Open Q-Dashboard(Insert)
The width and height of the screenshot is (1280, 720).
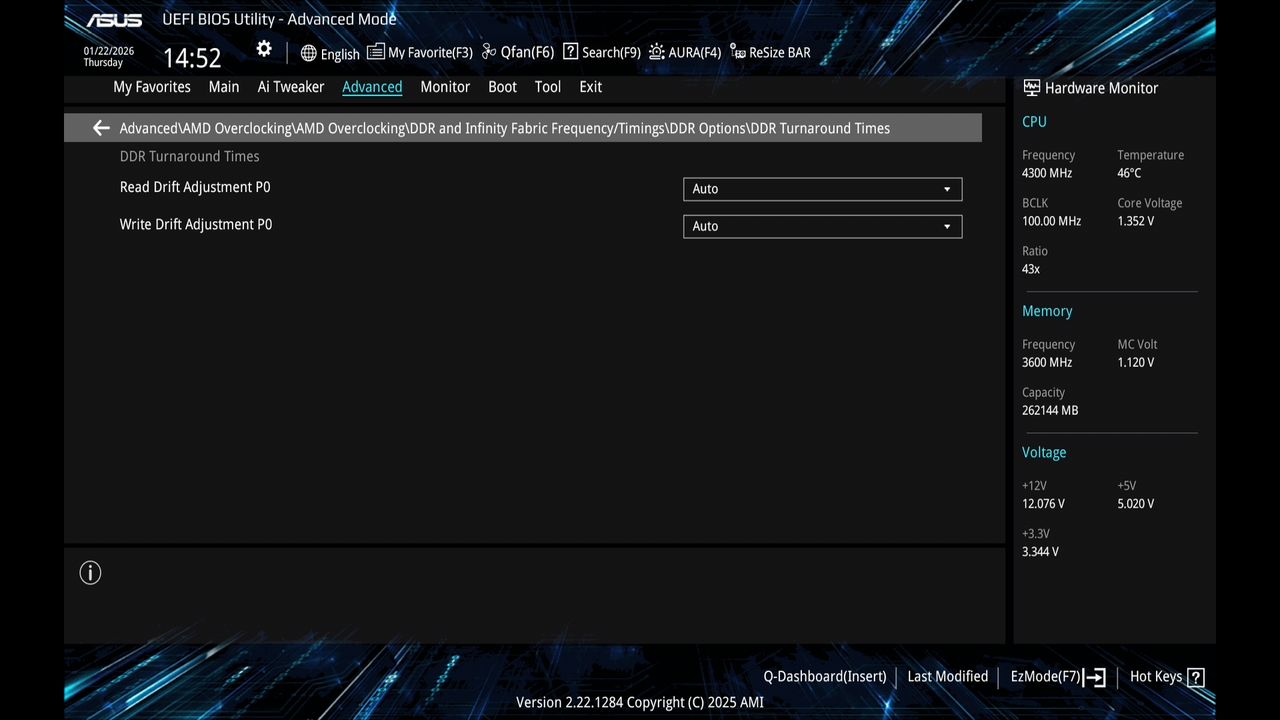[824, 676]
